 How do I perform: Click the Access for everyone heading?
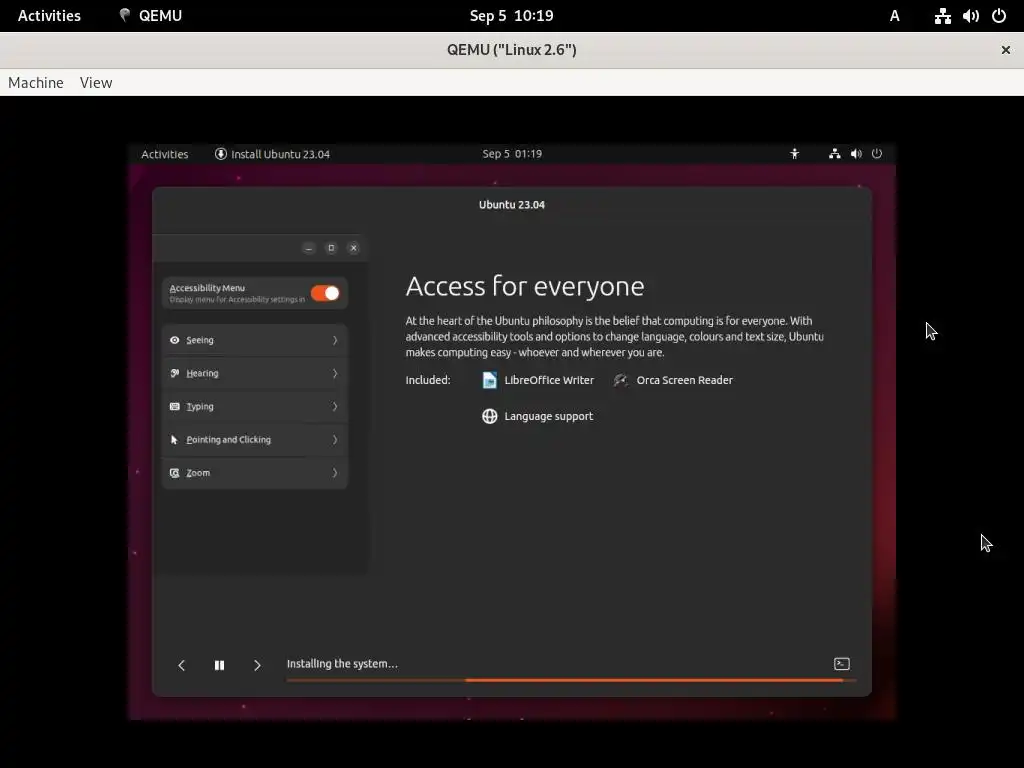(525, 287)
